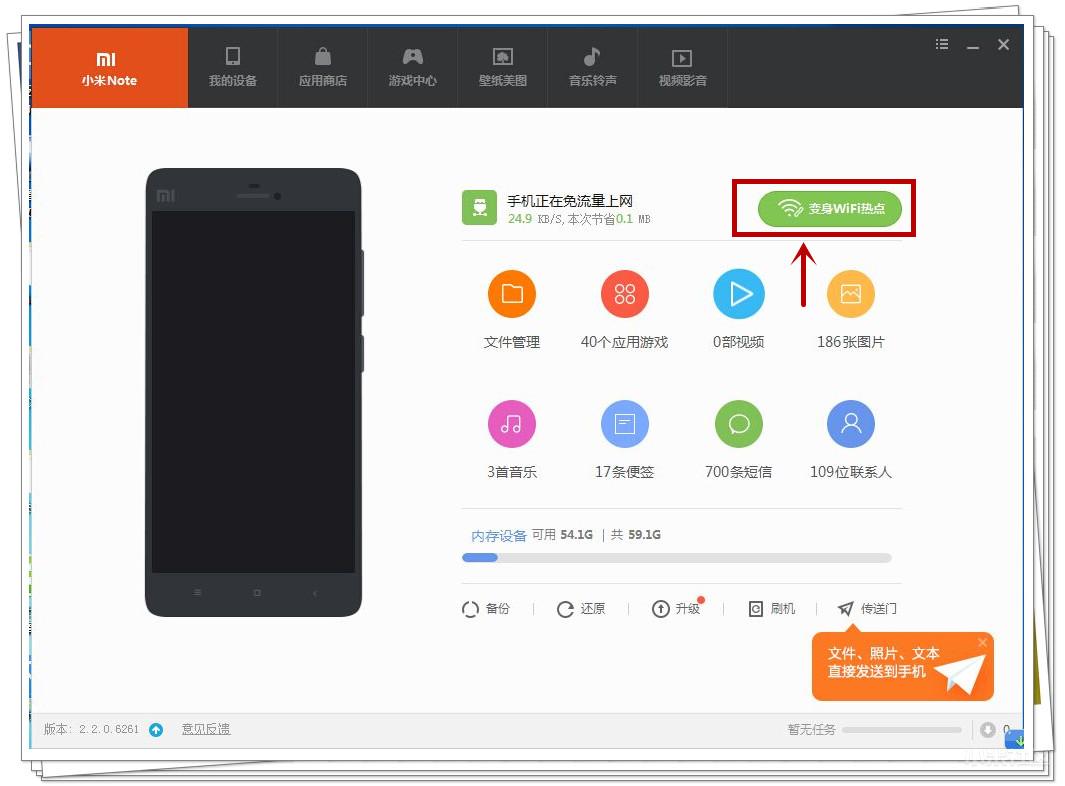
Task: Switch to the 小米Note device tab
Action: click(109, 67)
